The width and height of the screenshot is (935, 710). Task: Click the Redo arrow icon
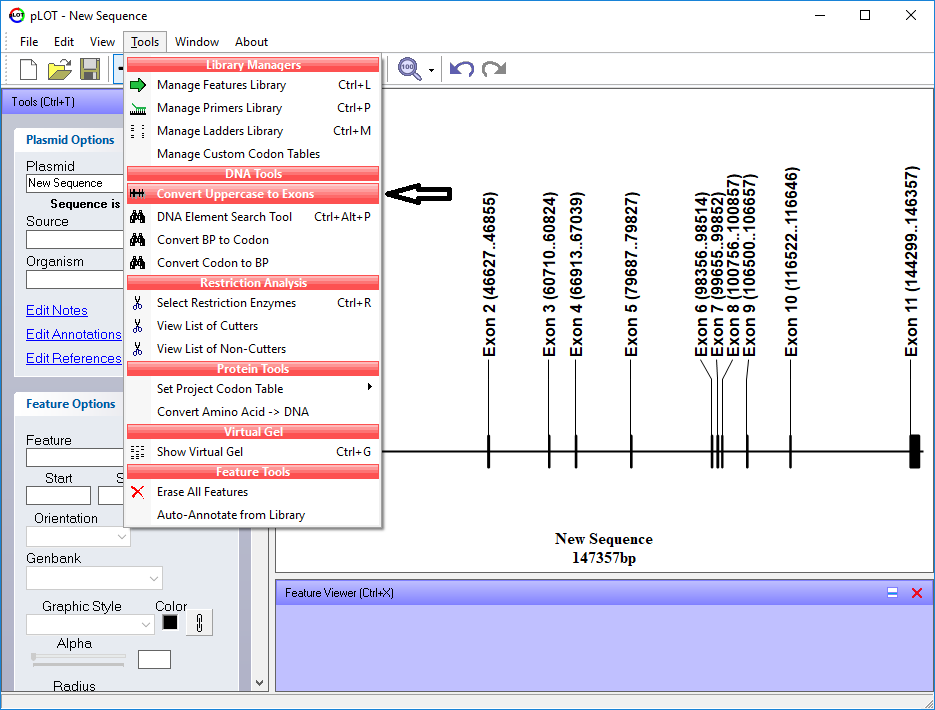(494, 69)
